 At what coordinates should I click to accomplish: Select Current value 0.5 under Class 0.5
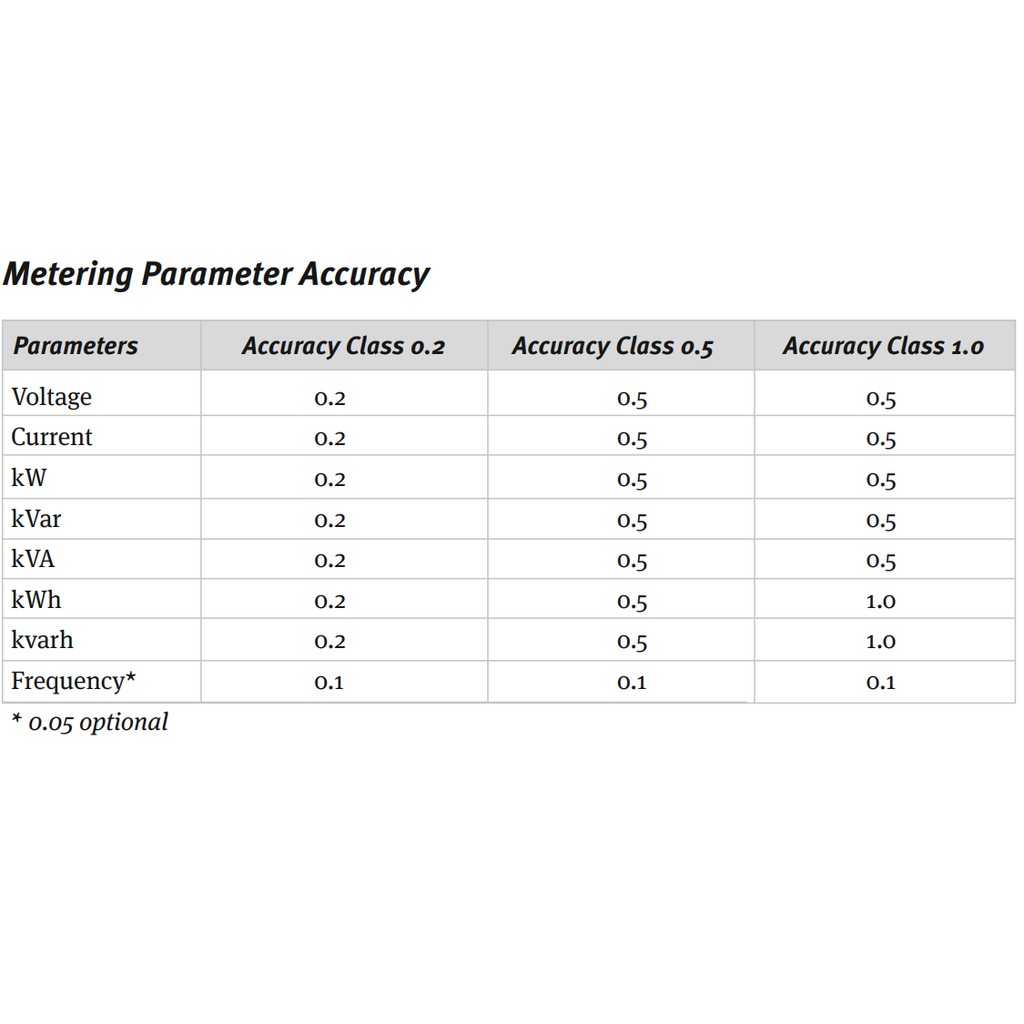pyautogui.click(x=632, y=439)
